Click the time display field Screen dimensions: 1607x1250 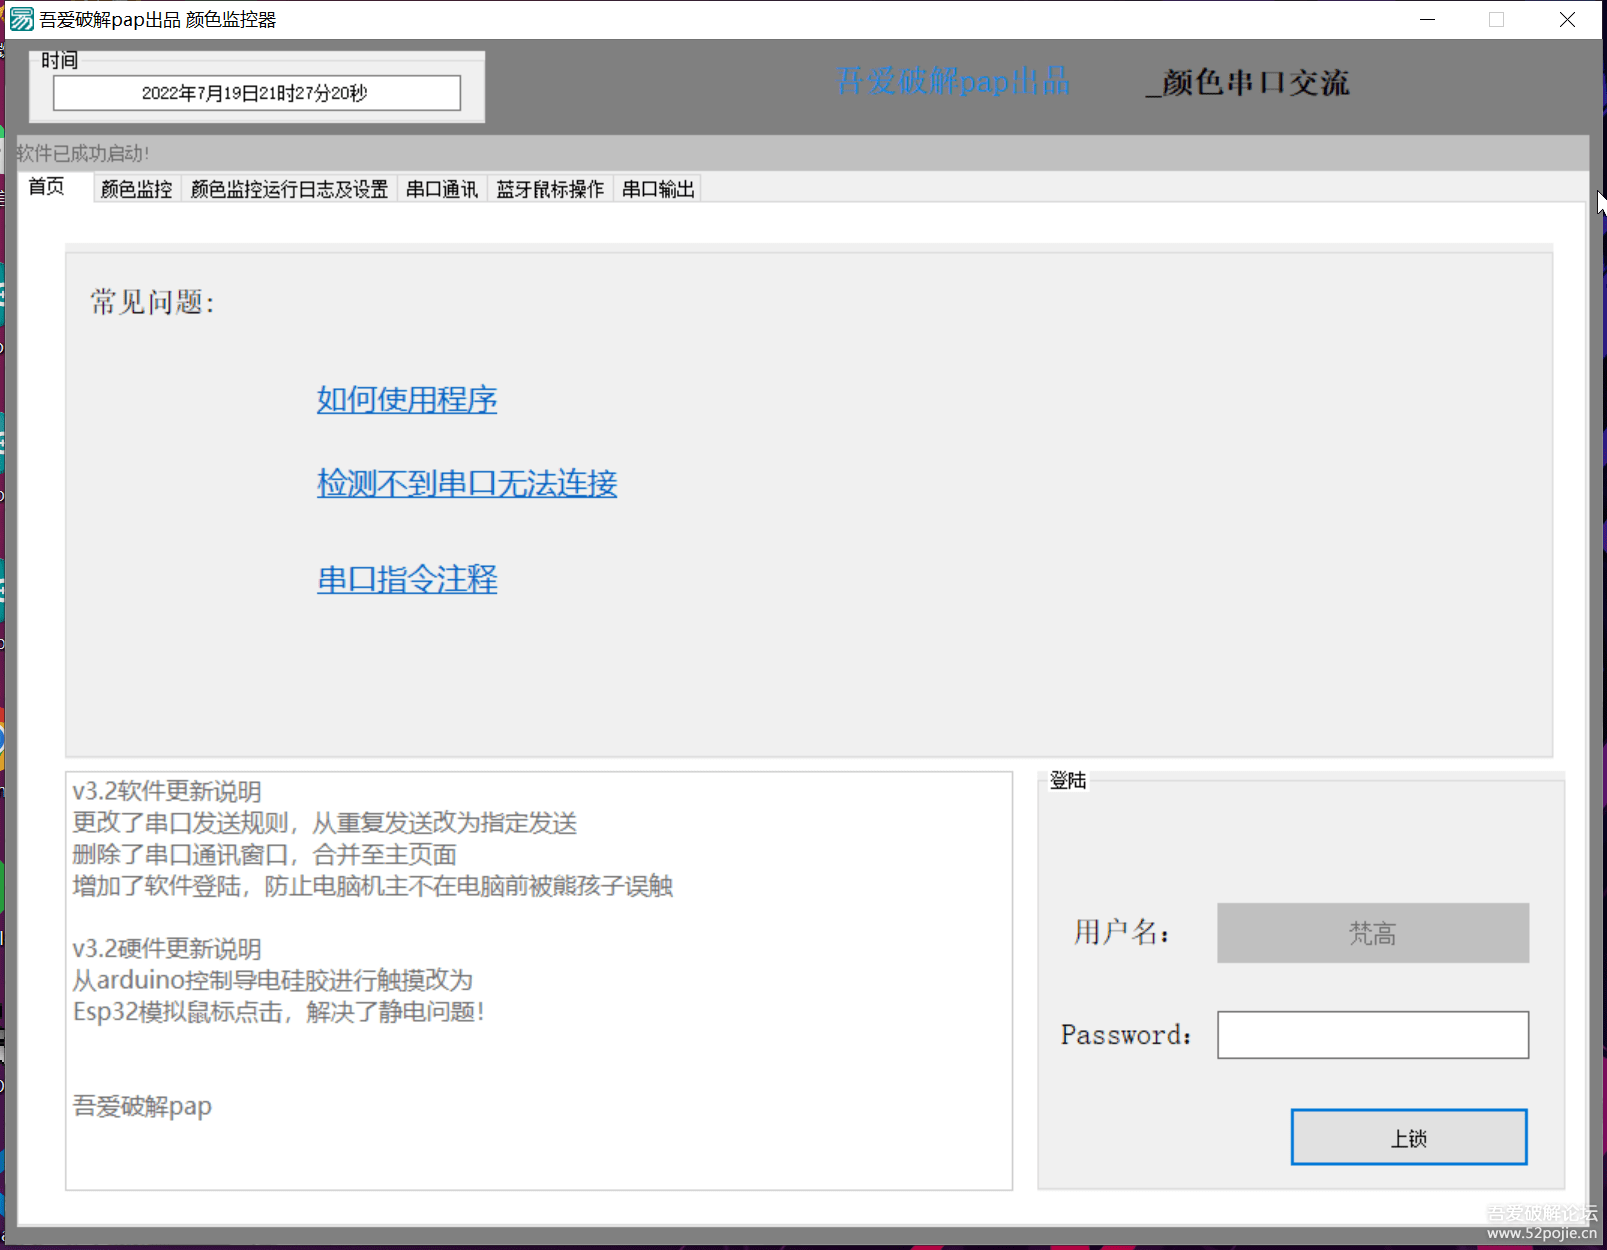pos(257,93)
